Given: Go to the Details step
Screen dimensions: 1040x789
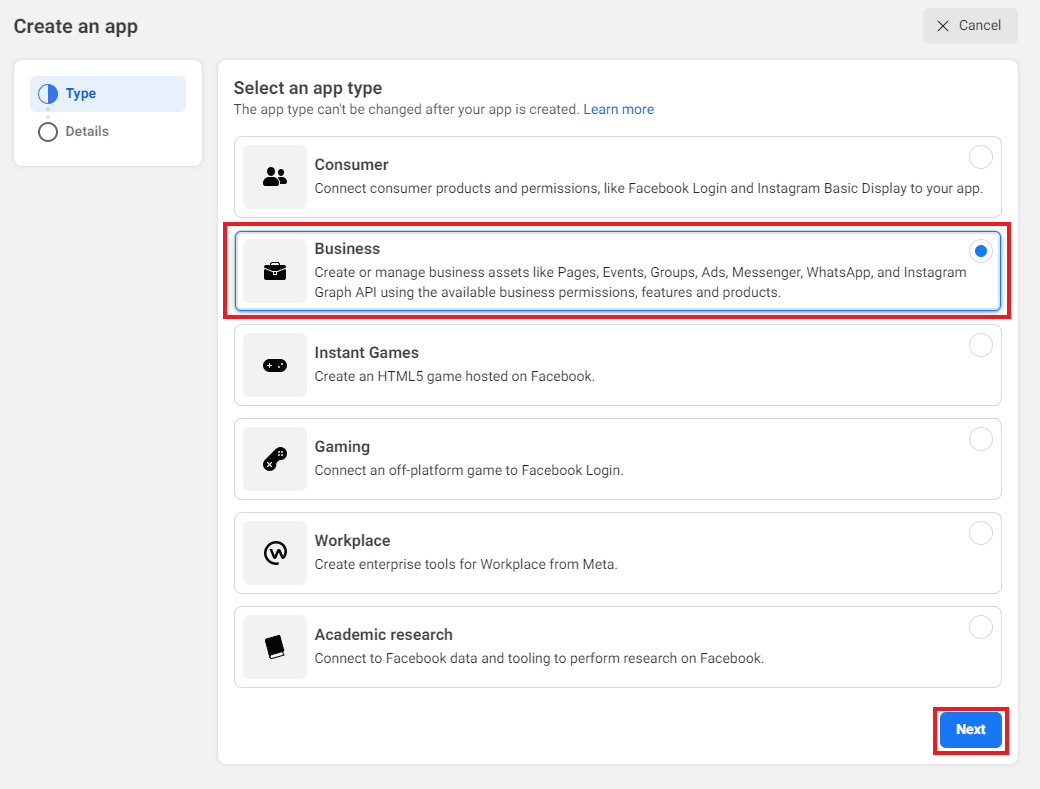Looking at the screenshot, I should click(x=87, y=132).
